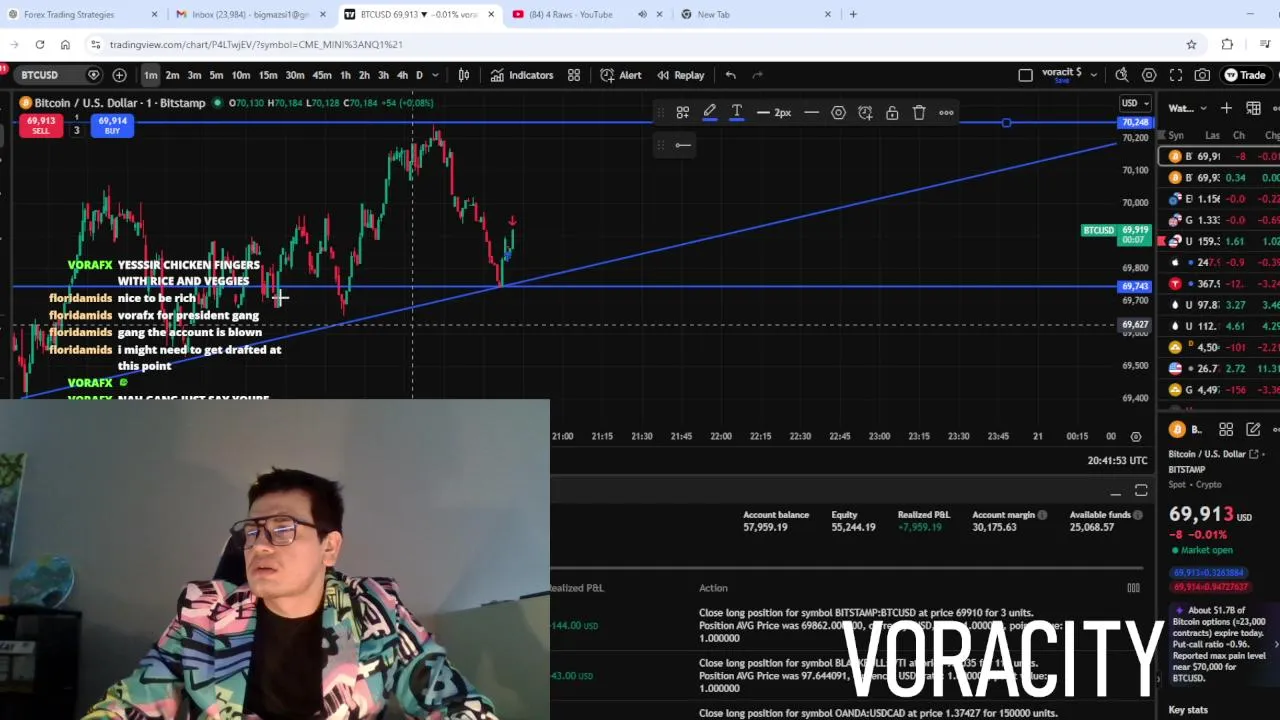Expand the voracit $ layout dropdown
1280x720 pixels.
click(x=1093, y=75)
